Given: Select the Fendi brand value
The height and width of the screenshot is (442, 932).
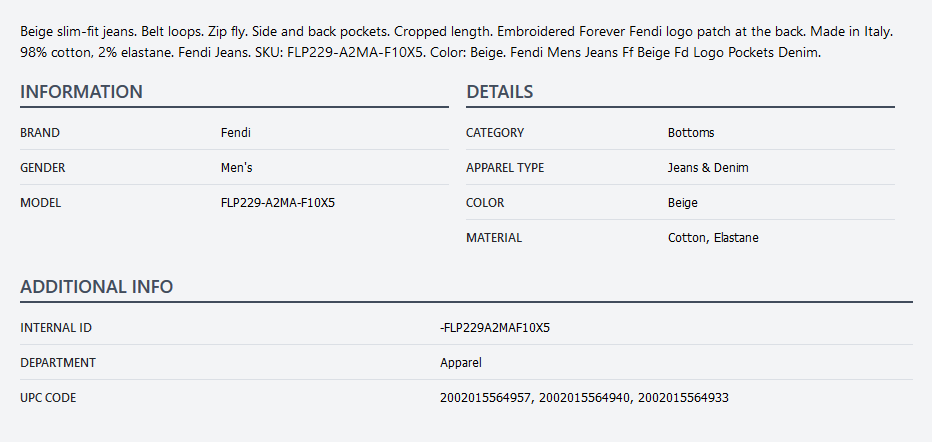Looking at the screenshot, I should point(235,132).
